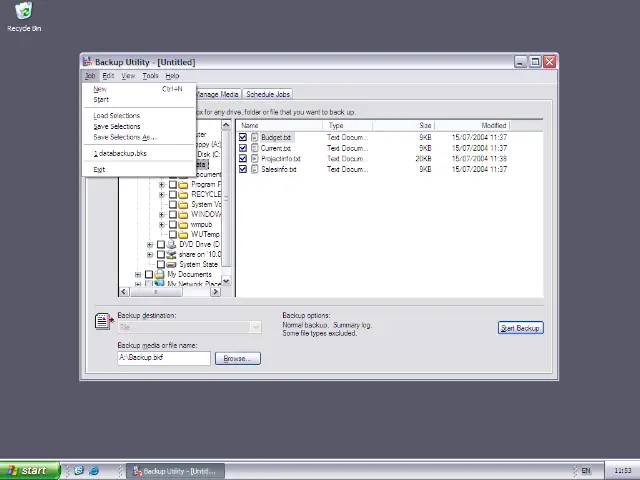Click the Budget.txt file icon
The image size is (640, 480).
pos(255,137)
